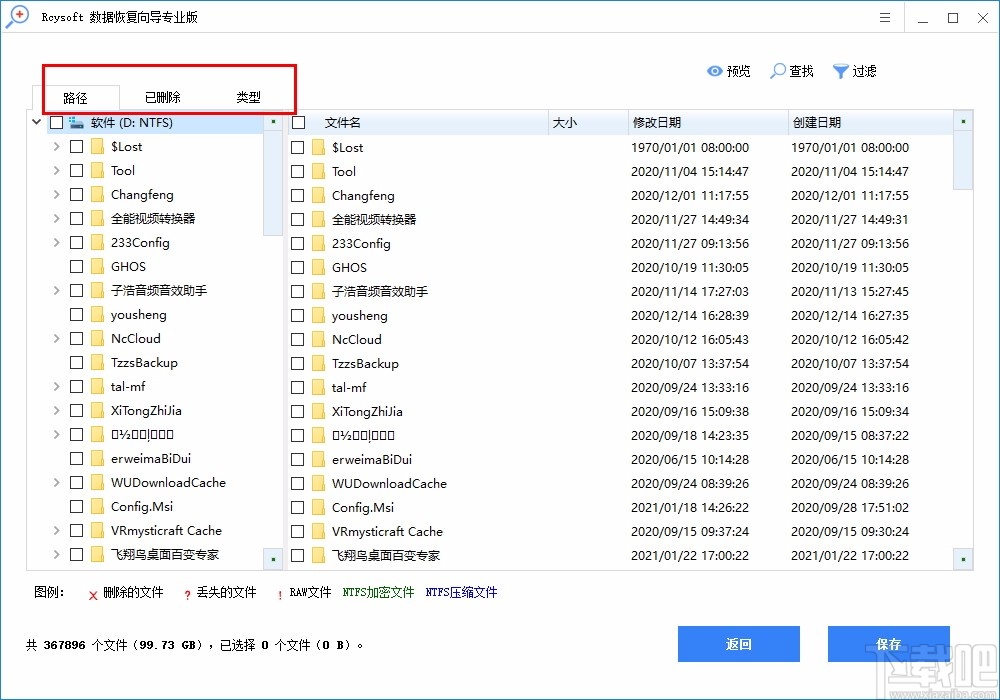Select the checkbox for yousheng in file list
This screenshot has height=700, width=1000.
(x=297, y=315)
